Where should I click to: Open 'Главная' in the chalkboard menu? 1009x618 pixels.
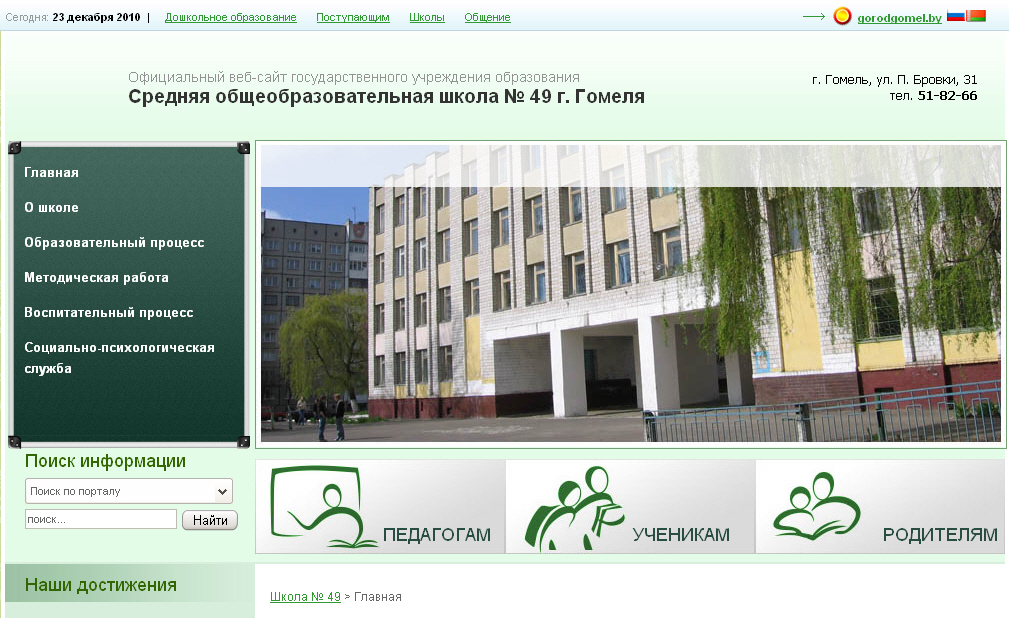coord(51,173)
